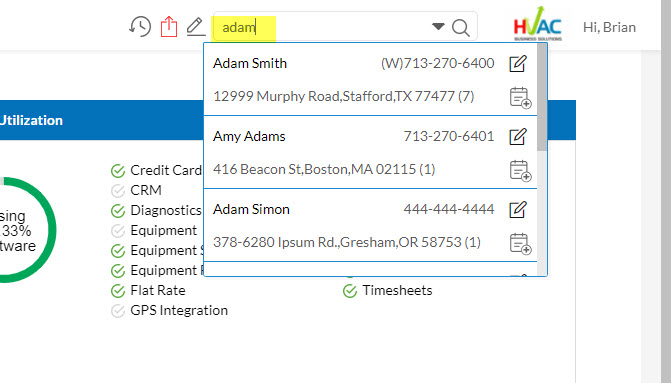Select Amy Adams from the search results
Viewport: 671px width, 383px height.
(249, 136)
